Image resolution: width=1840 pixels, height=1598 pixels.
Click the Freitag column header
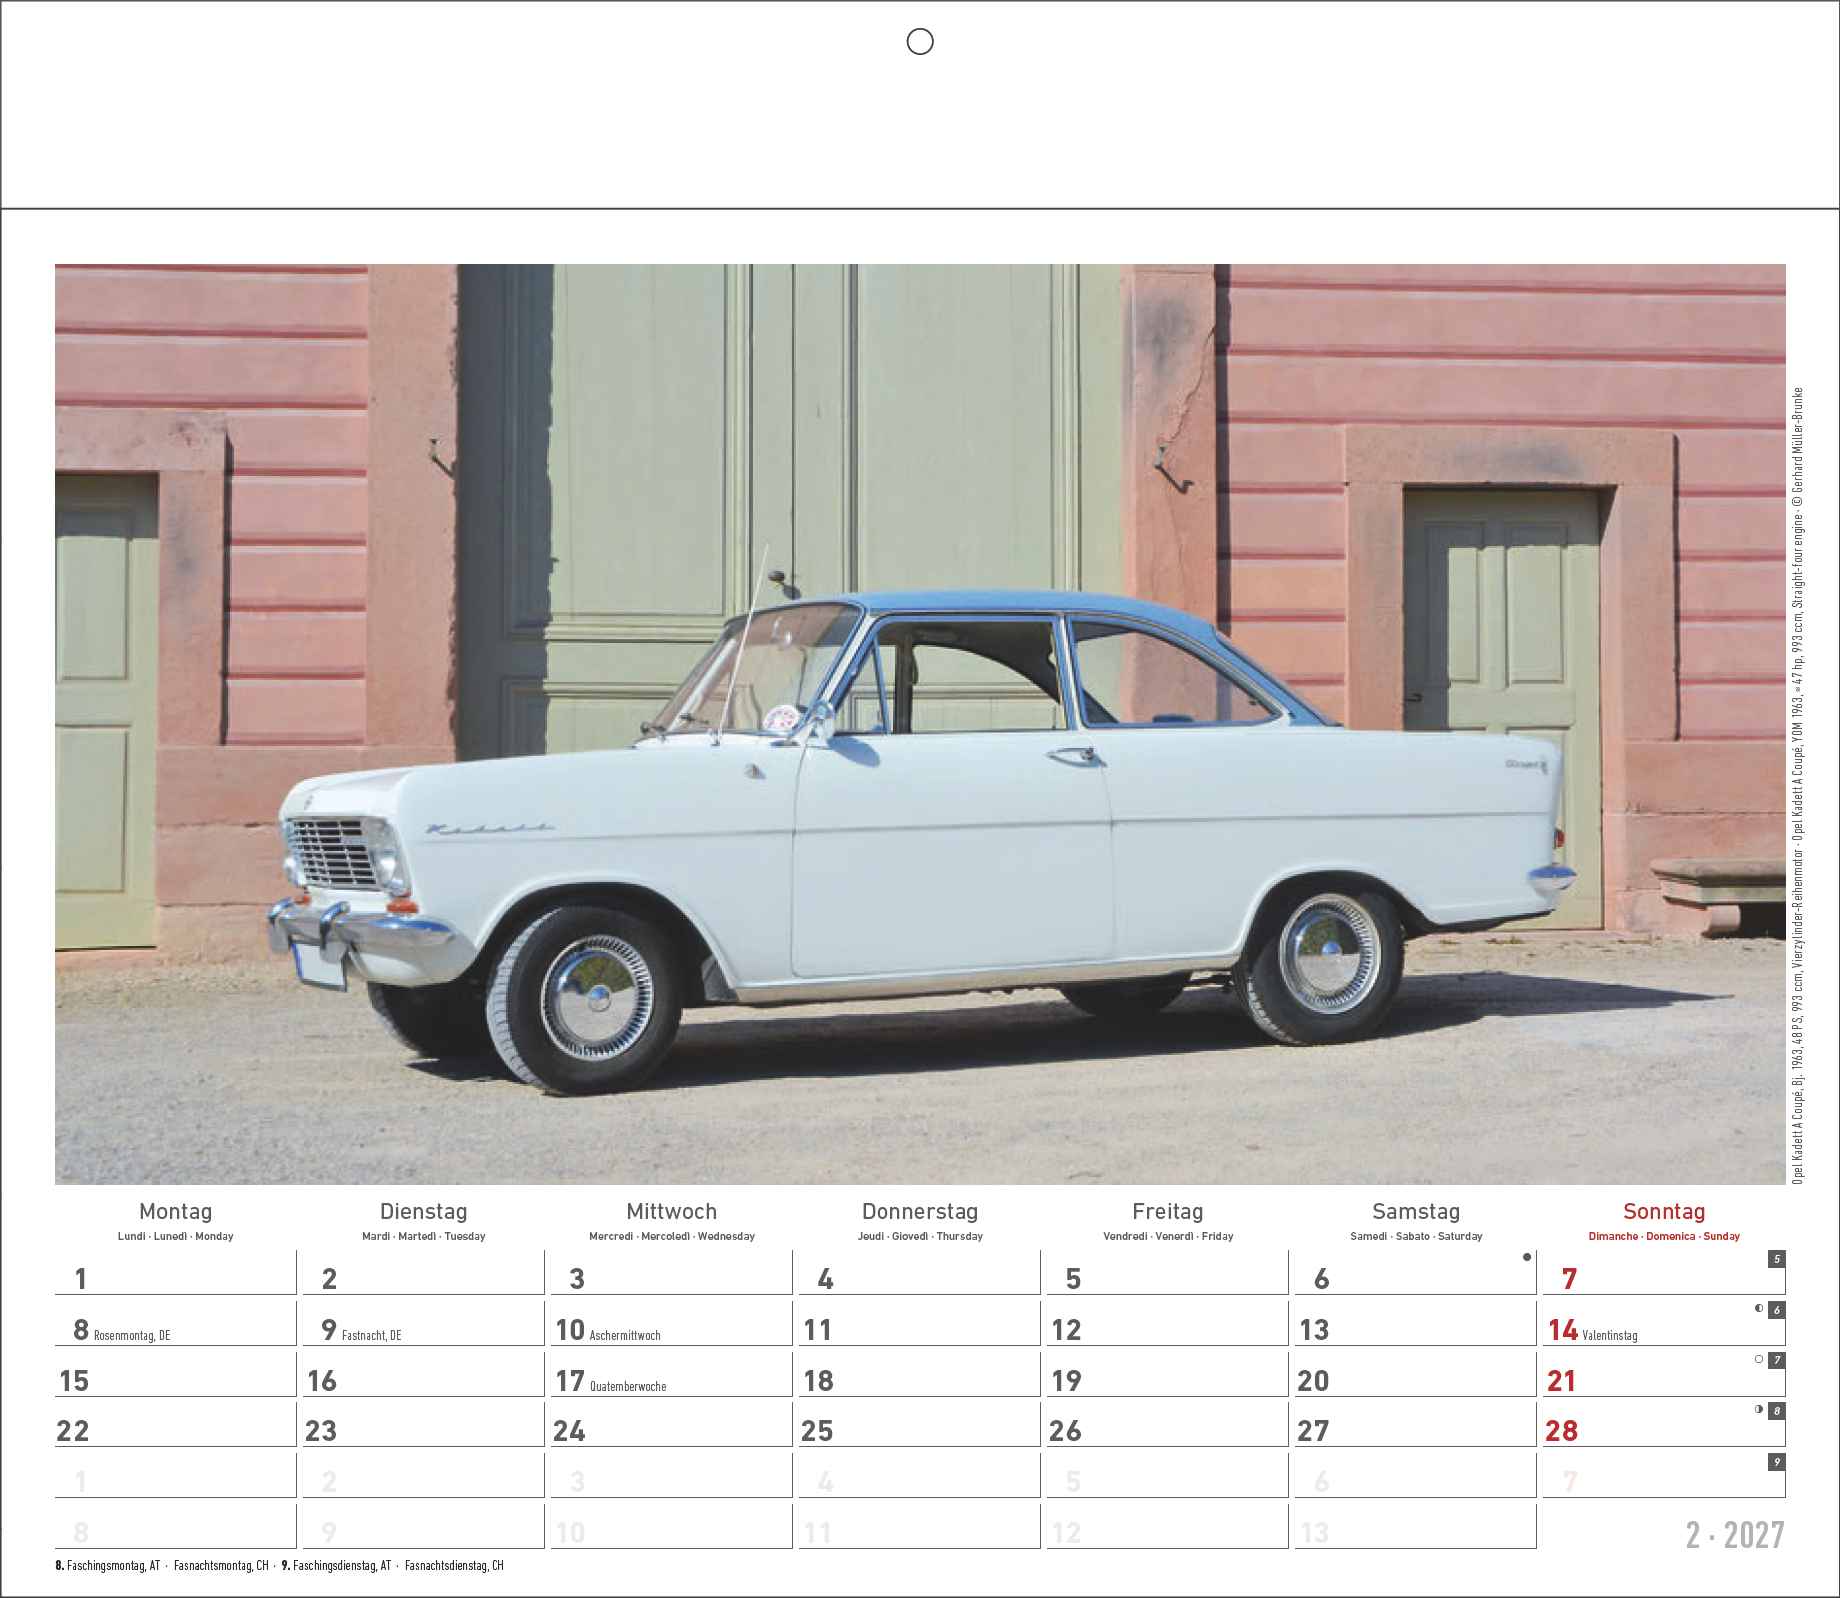click(1168, 1212)
